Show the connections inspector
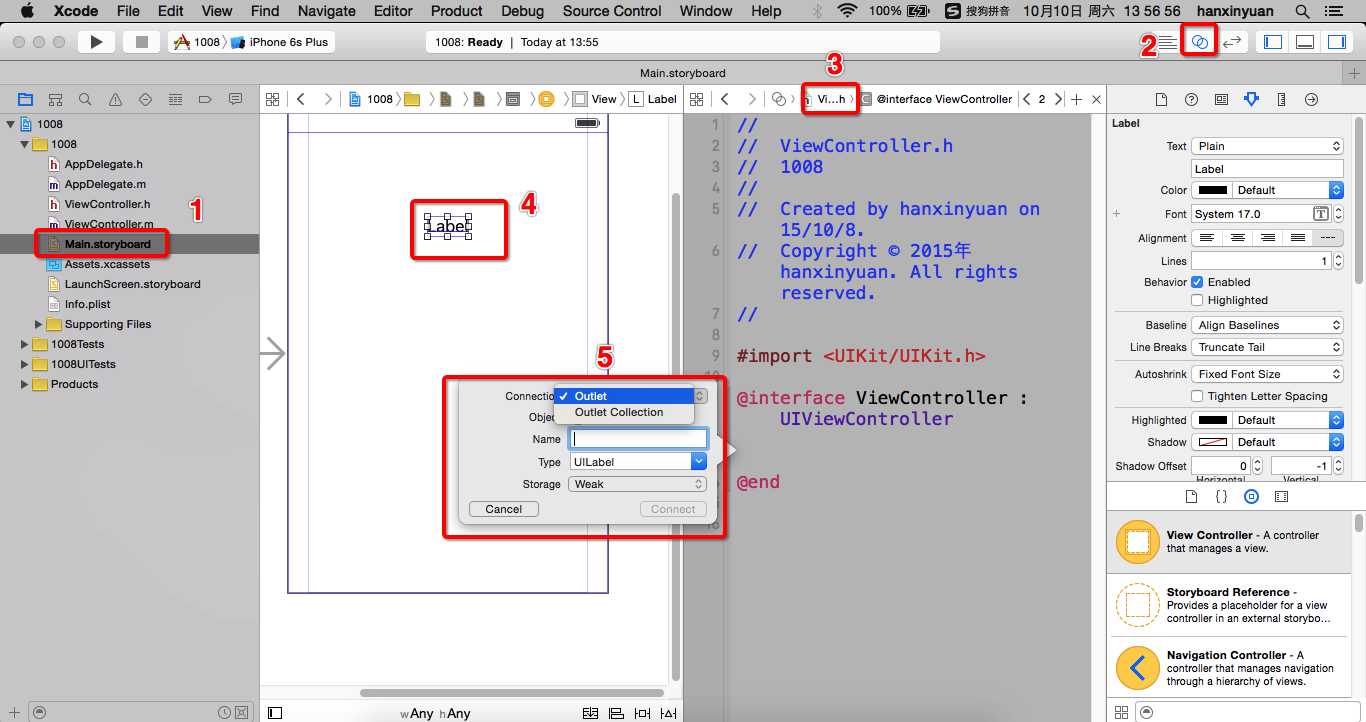 [x=1311, y=99]
